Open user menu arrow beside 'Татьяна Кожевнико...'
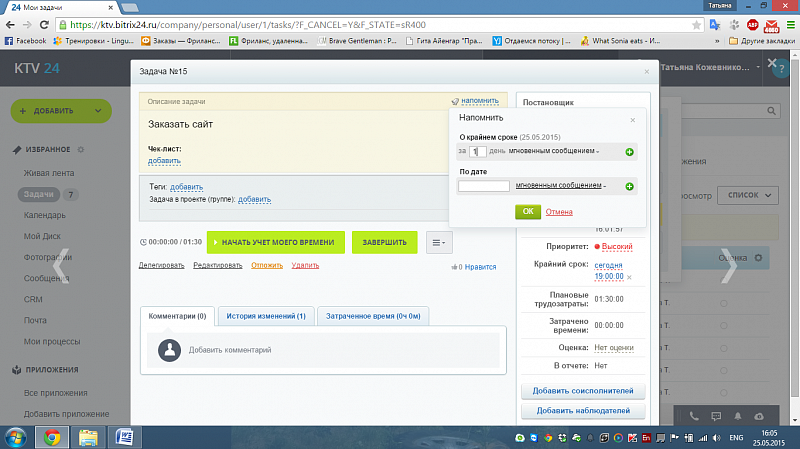This screenshot has height=449, width=800. click(758, 67)
